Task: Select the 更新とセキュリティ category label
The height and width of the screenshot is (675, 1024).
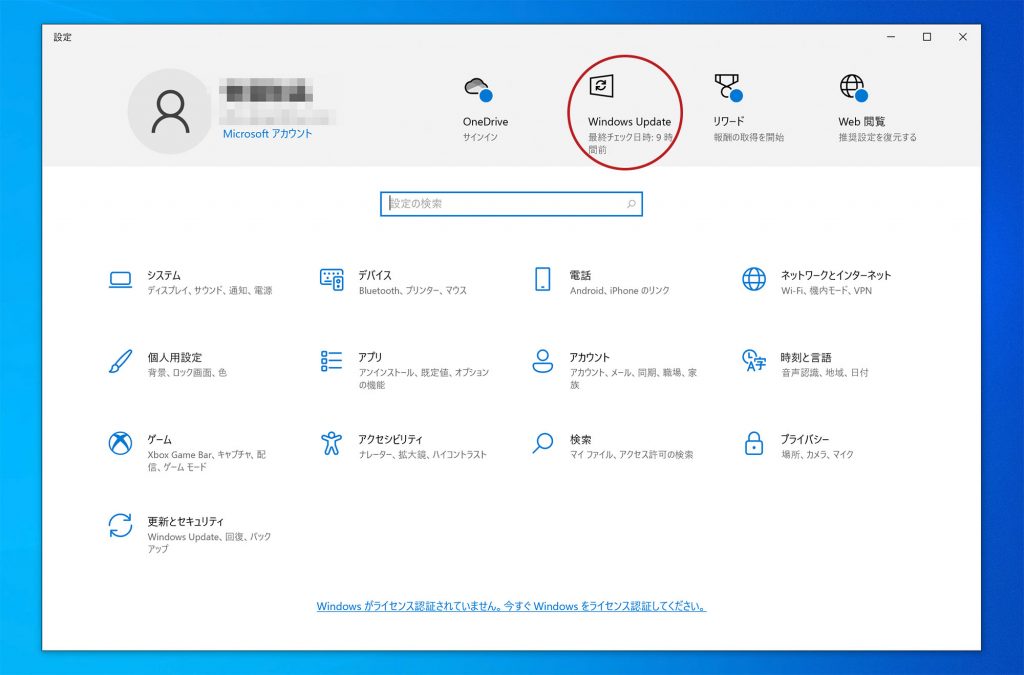Action: coord(185,522)
